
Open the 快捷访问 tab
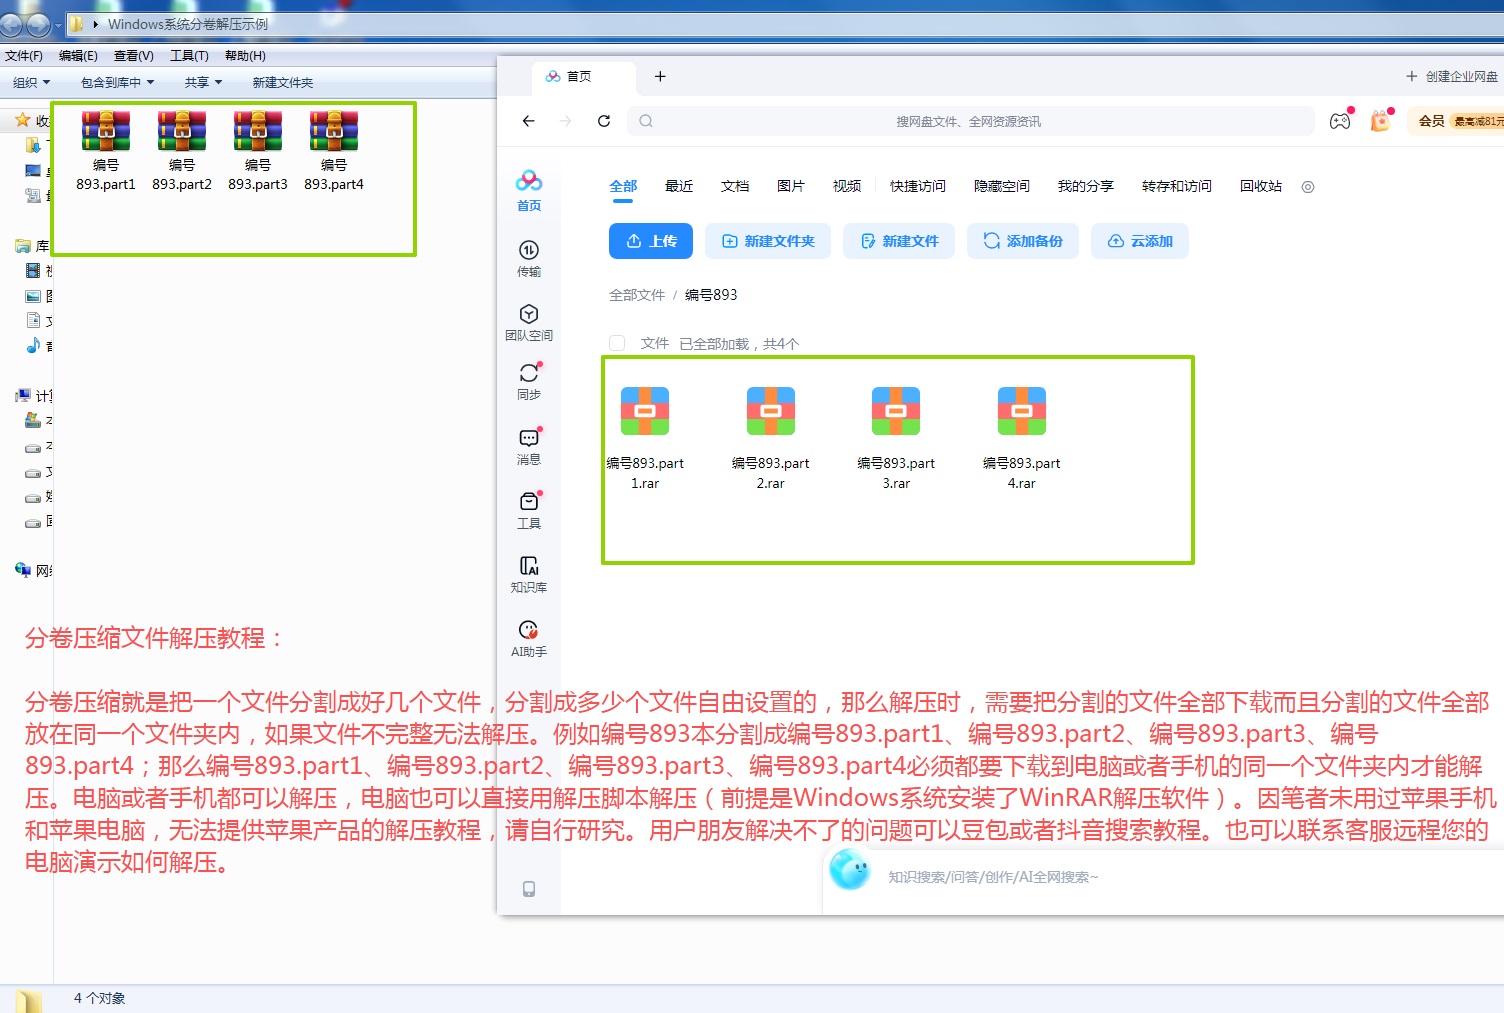(x=918, y=186)
